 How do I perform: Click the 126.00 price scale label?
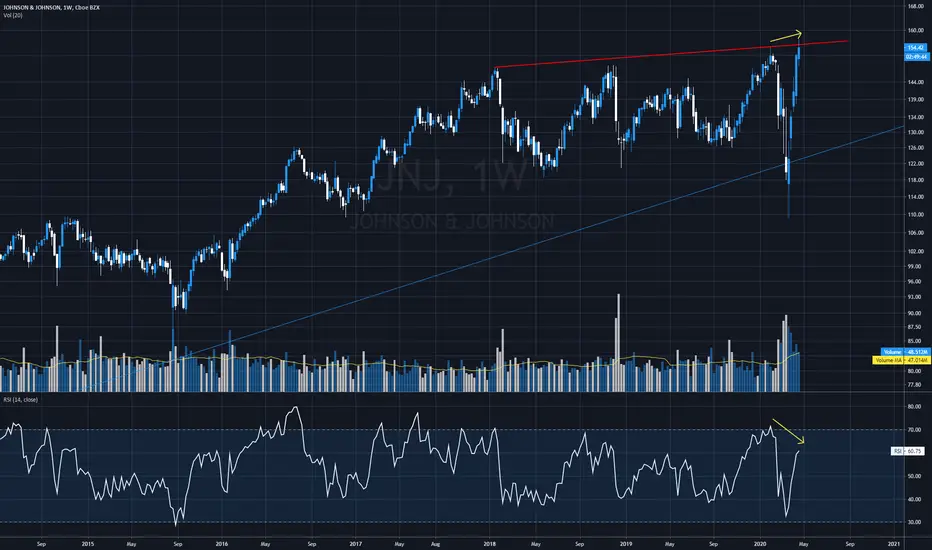pyautogui.click(x=915, y=147)
